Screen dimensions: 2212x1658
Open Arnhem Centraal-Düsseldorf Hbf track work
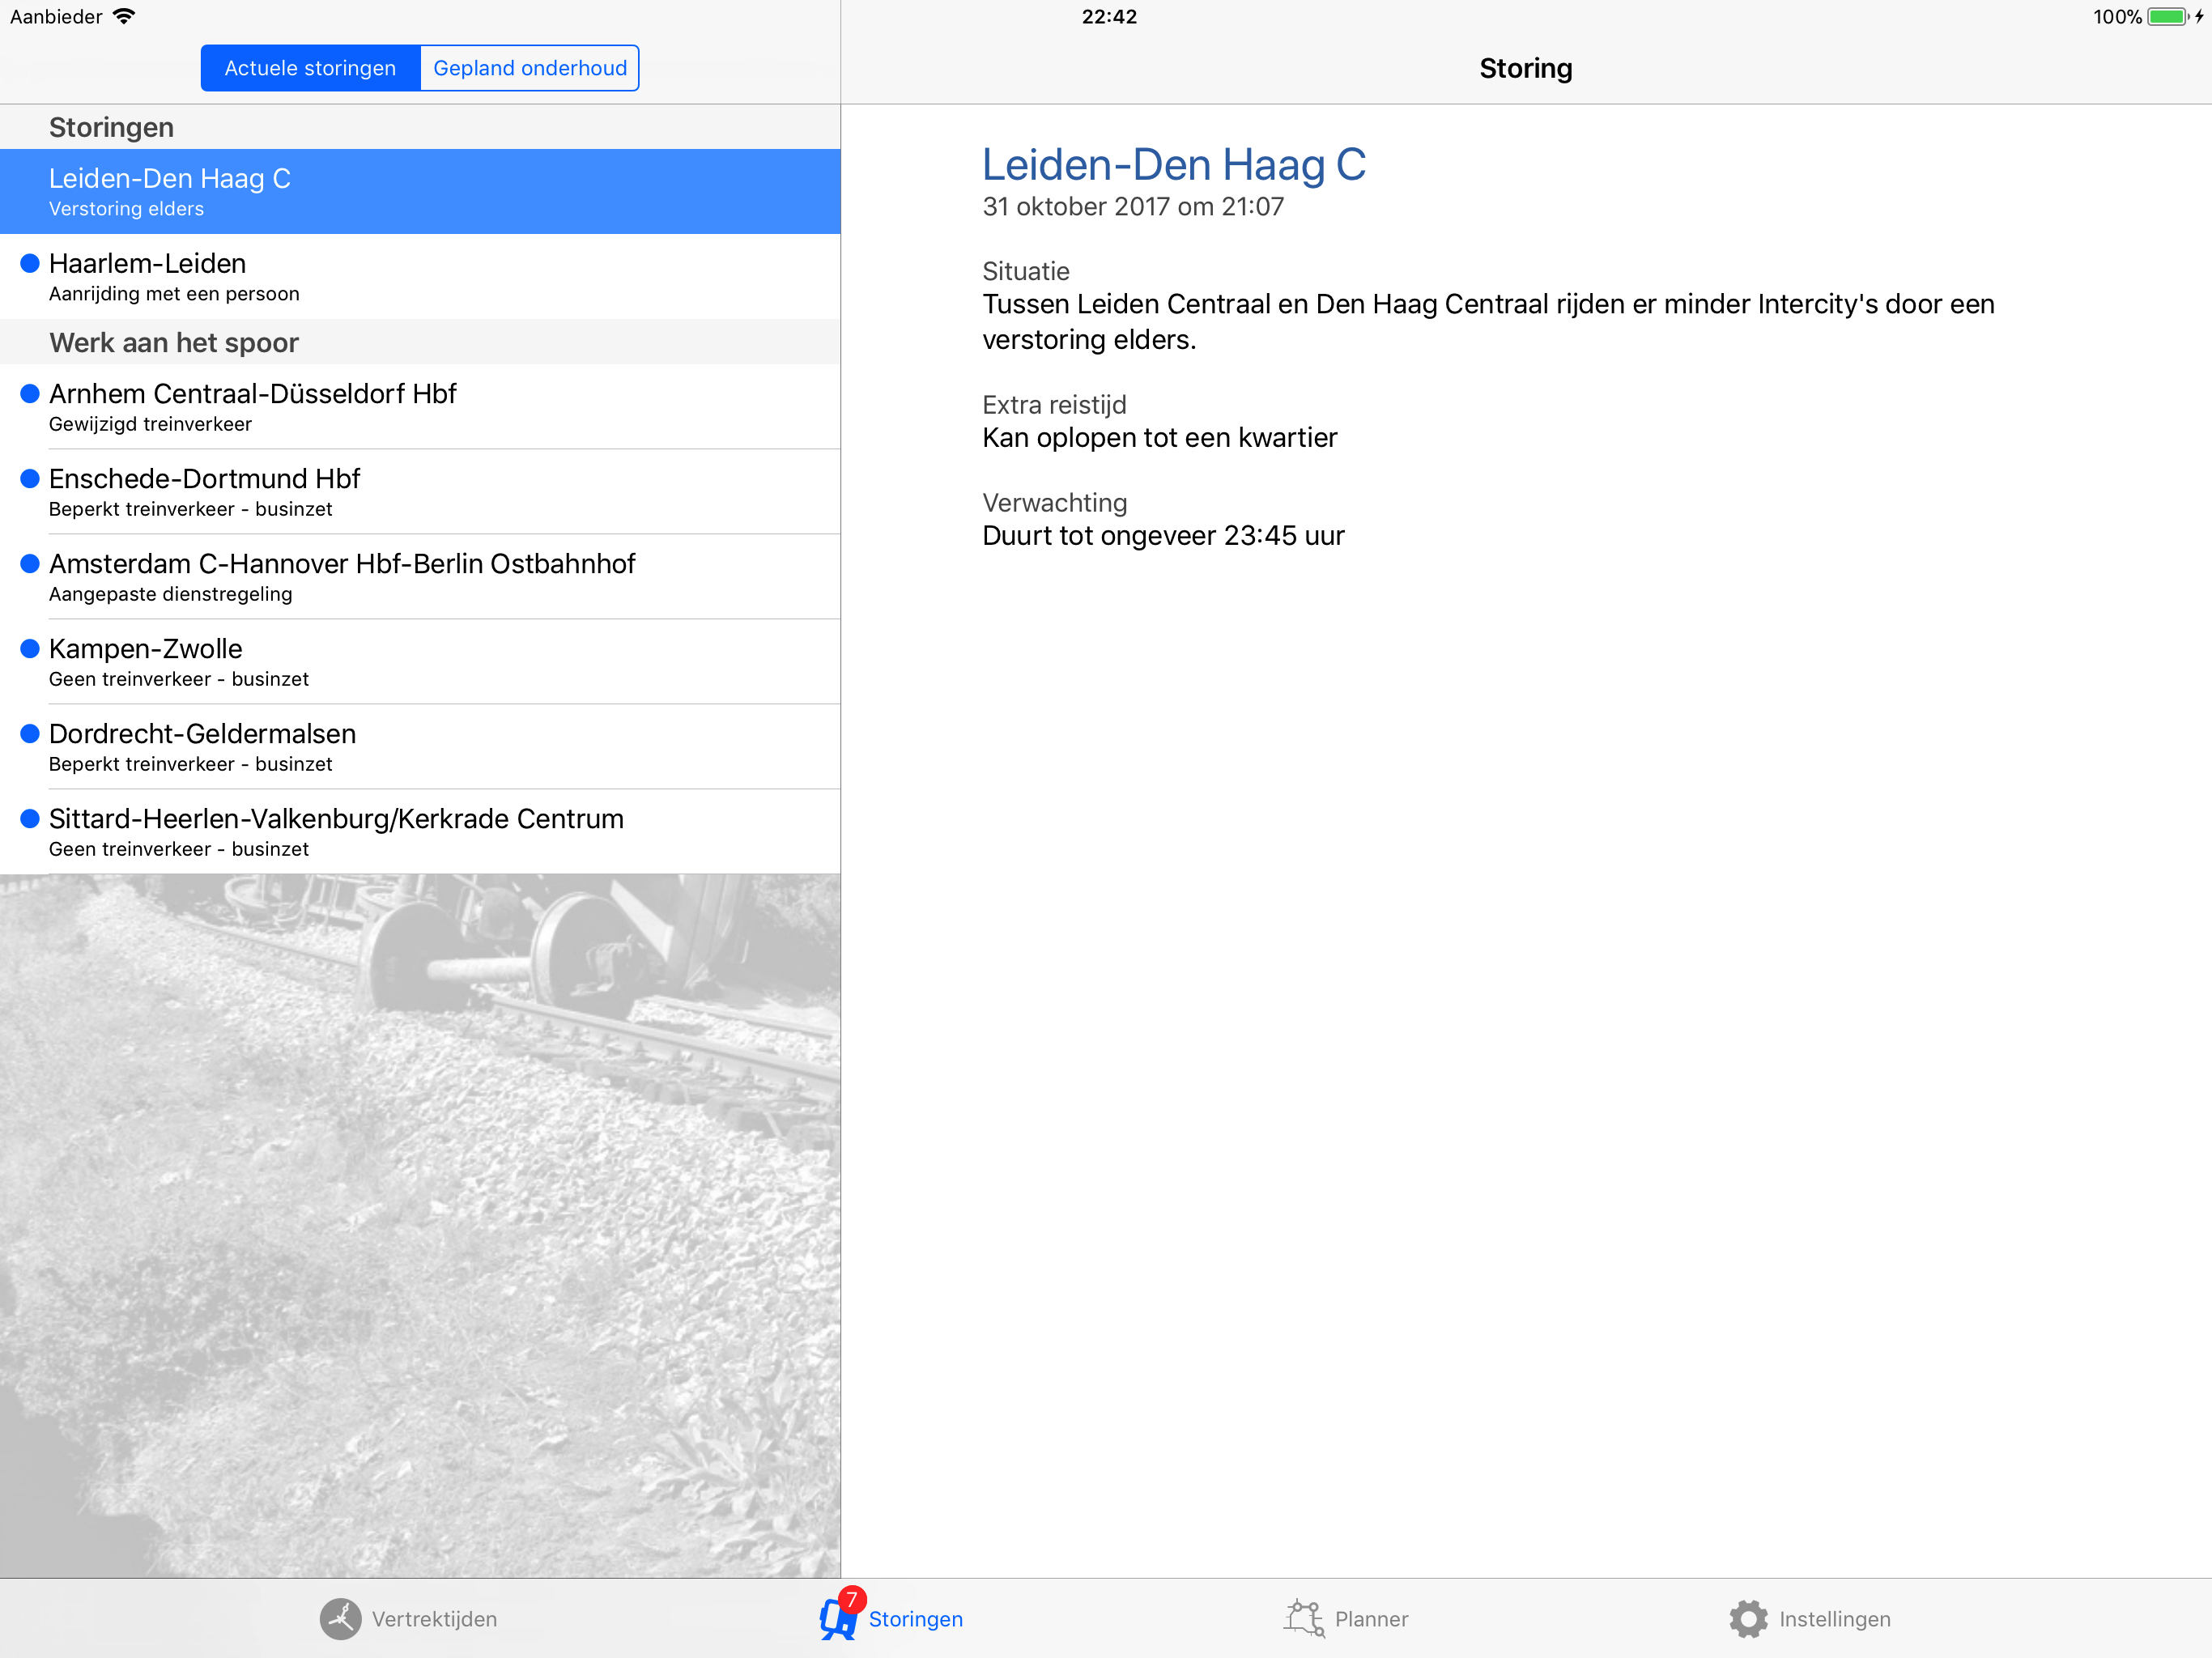[420, 407]
